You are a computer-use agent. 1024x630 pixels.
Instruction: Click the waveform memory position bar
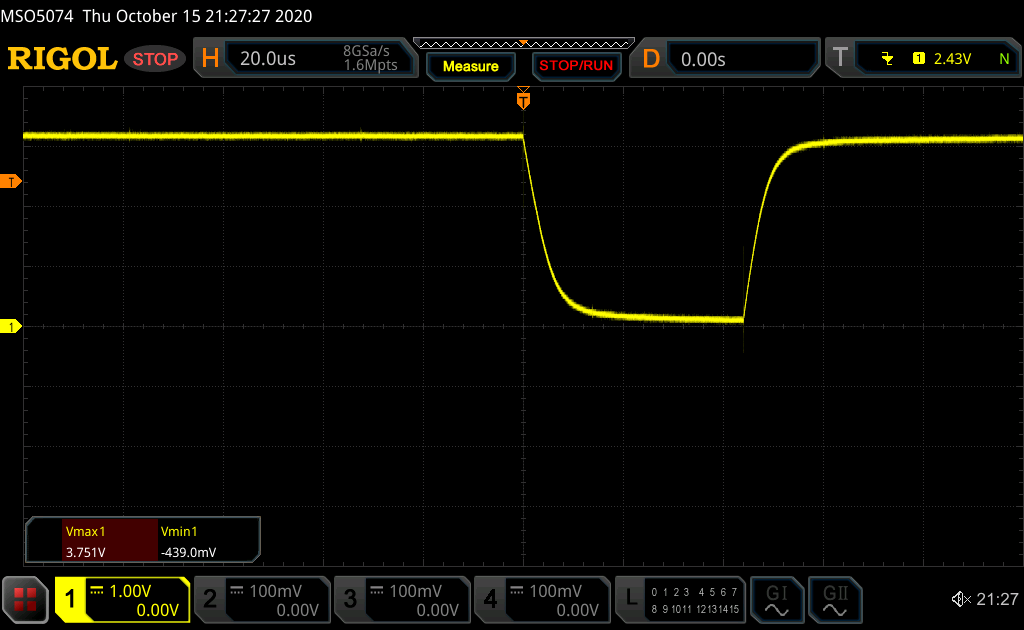pos(524,44)
